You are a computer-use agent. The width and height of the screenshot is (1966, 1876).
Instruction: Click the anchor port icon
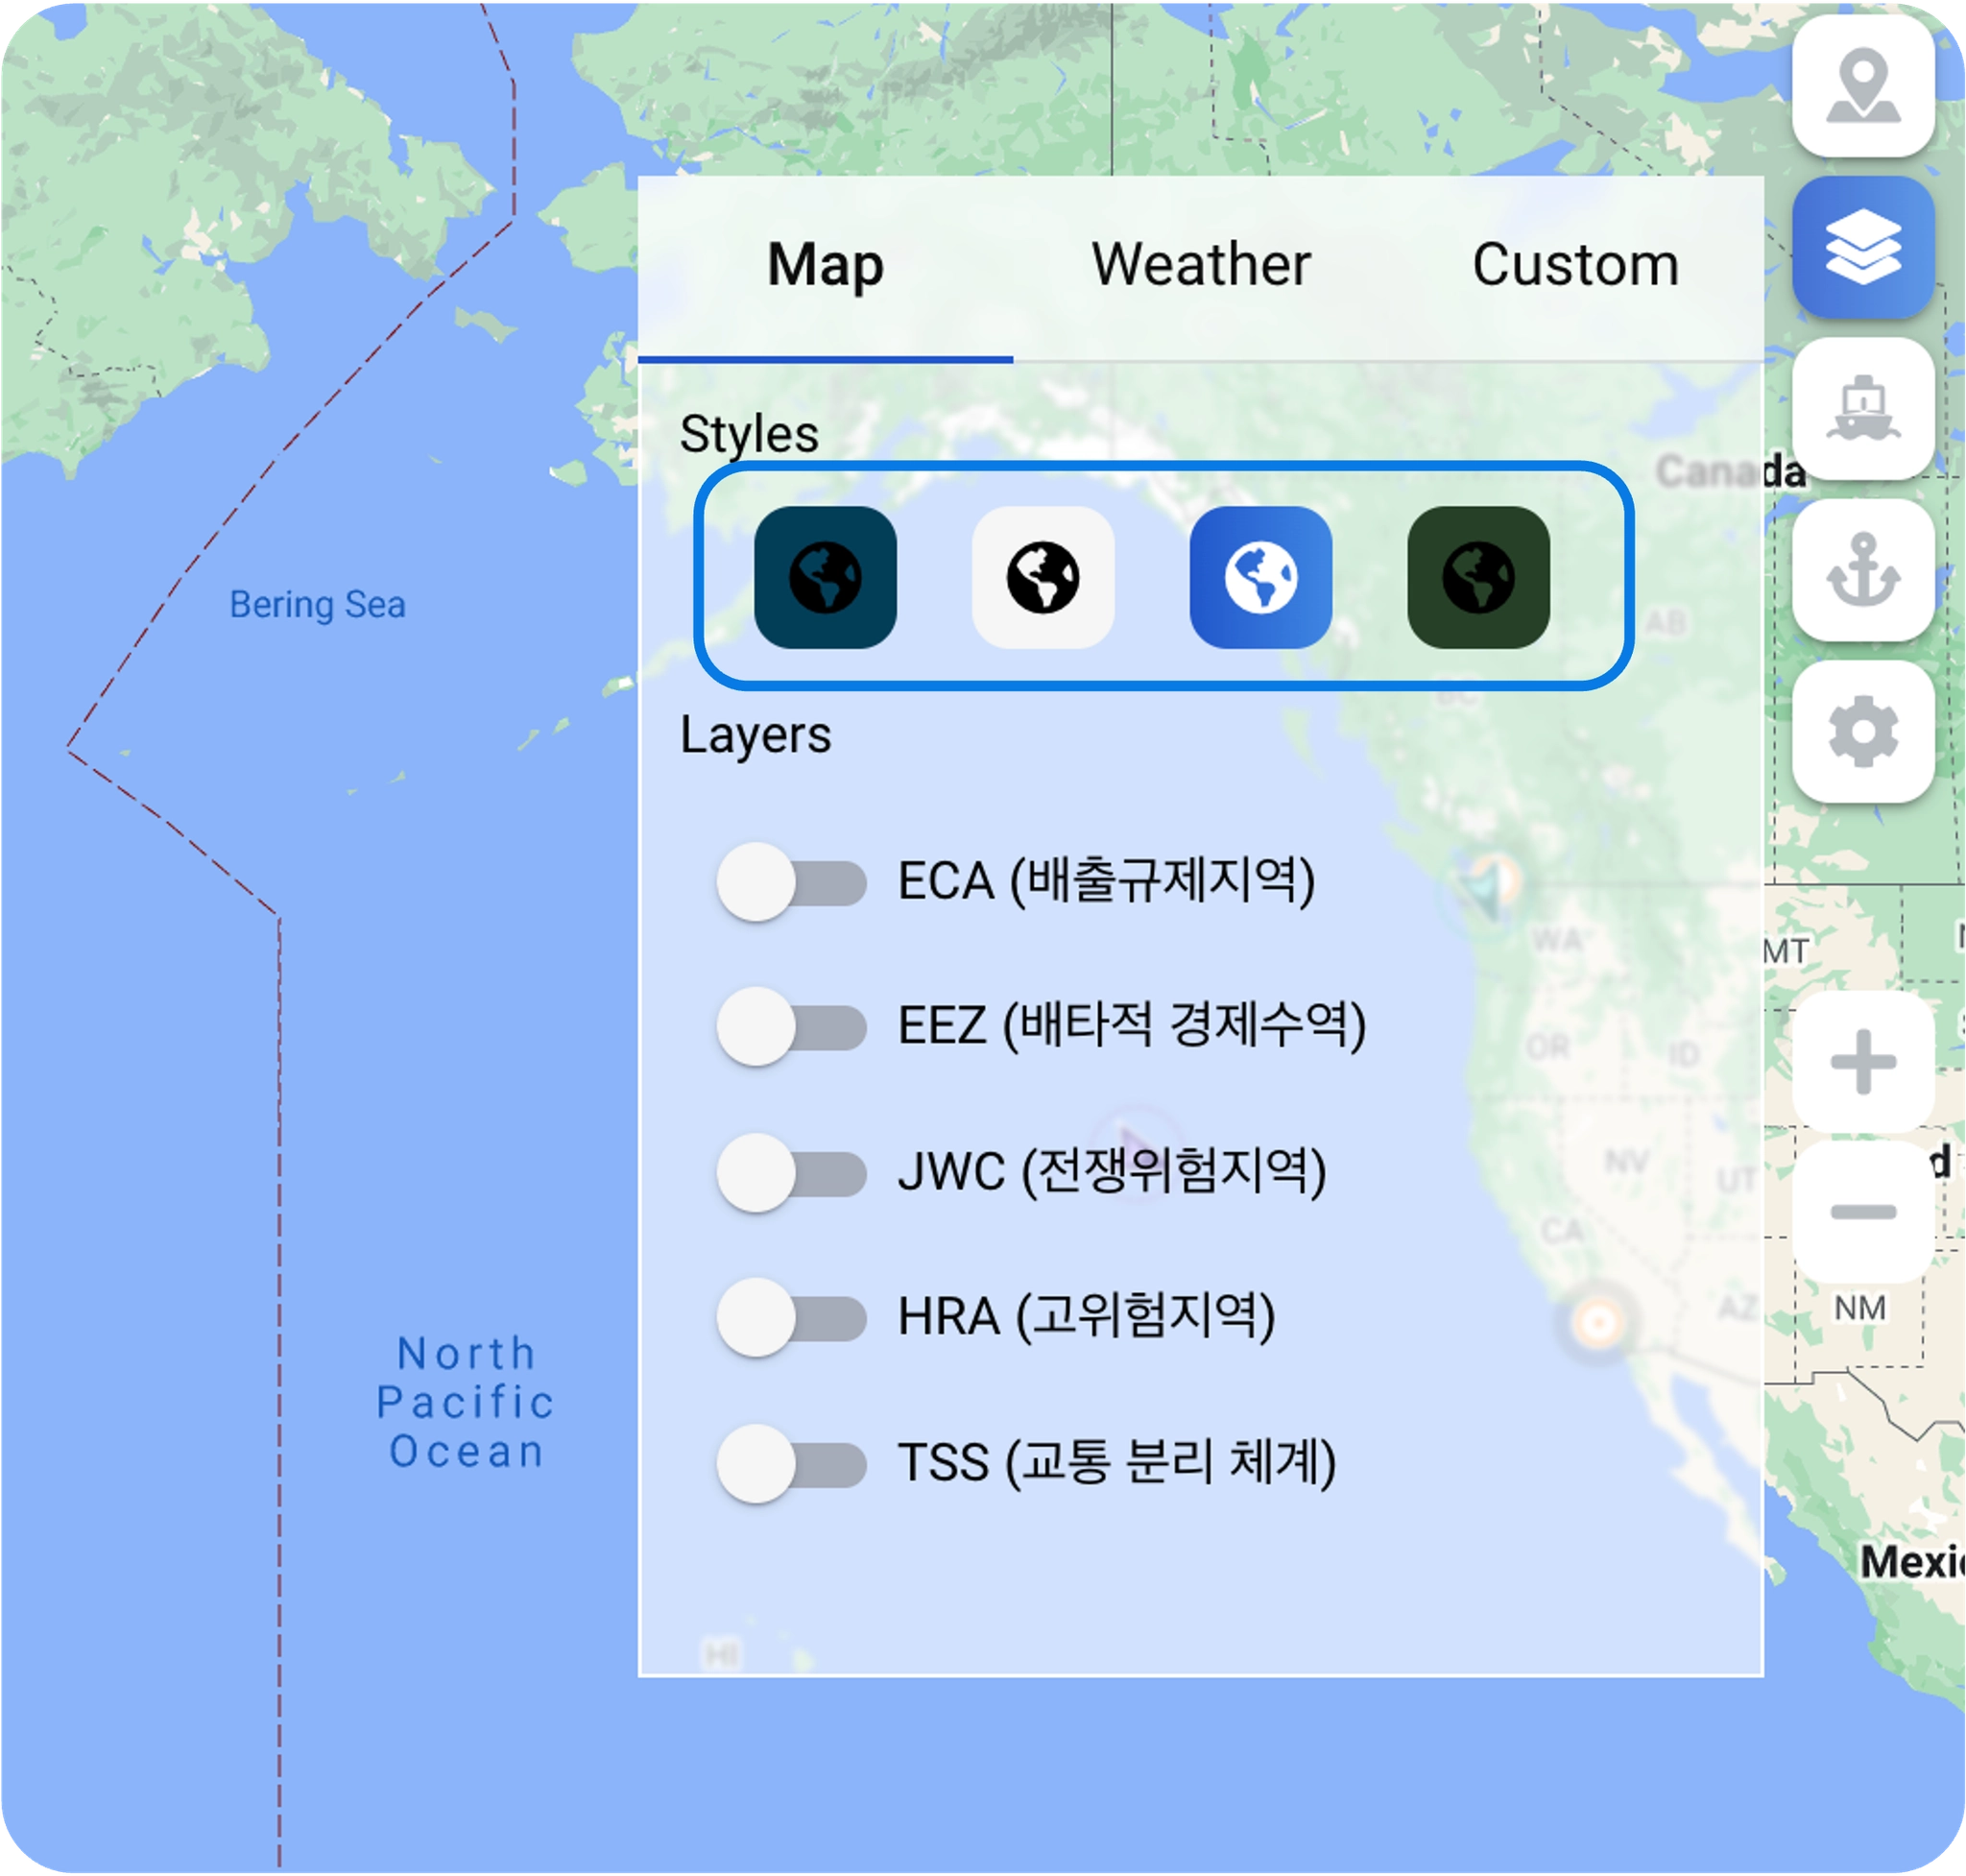tap(1862, 570)
